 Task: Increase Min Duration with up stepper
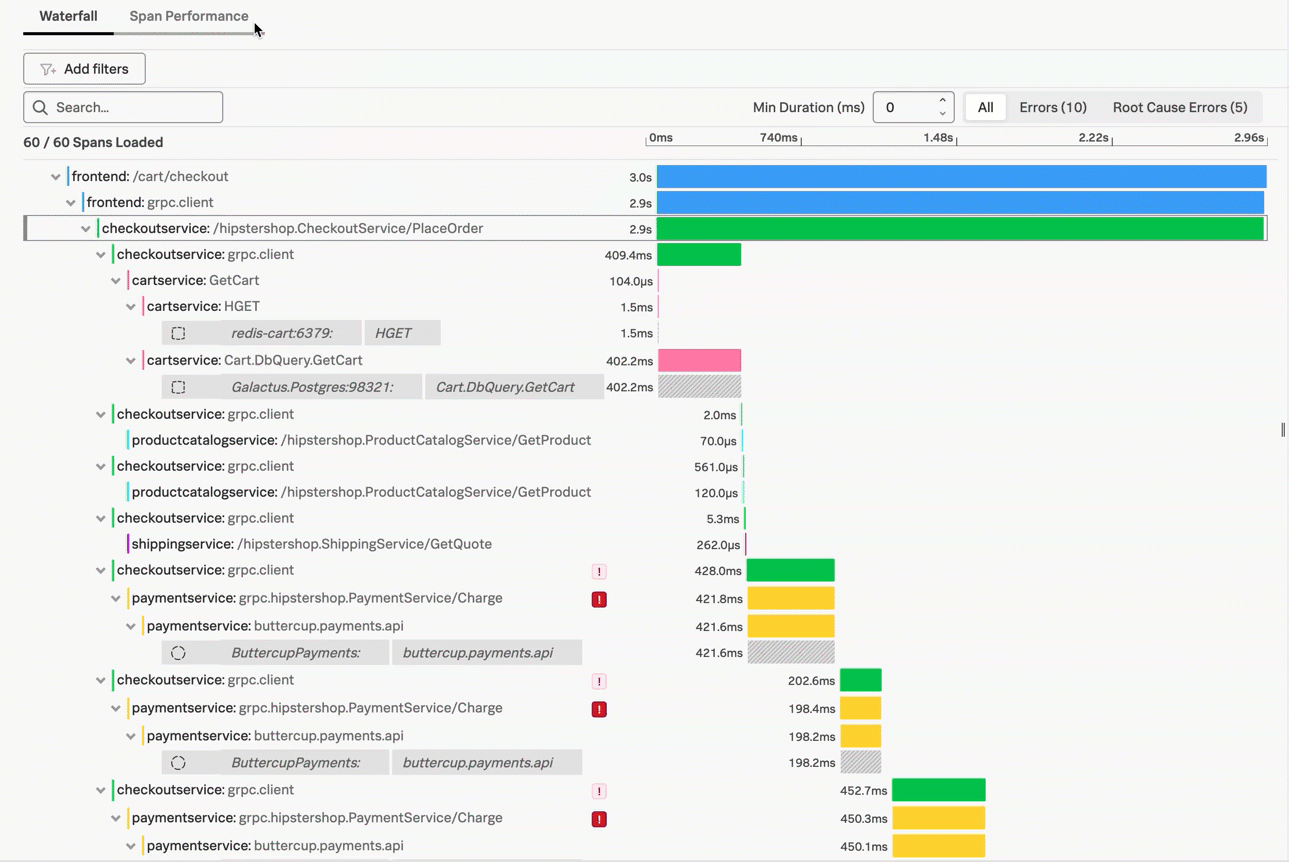click(x=942, y=101)
